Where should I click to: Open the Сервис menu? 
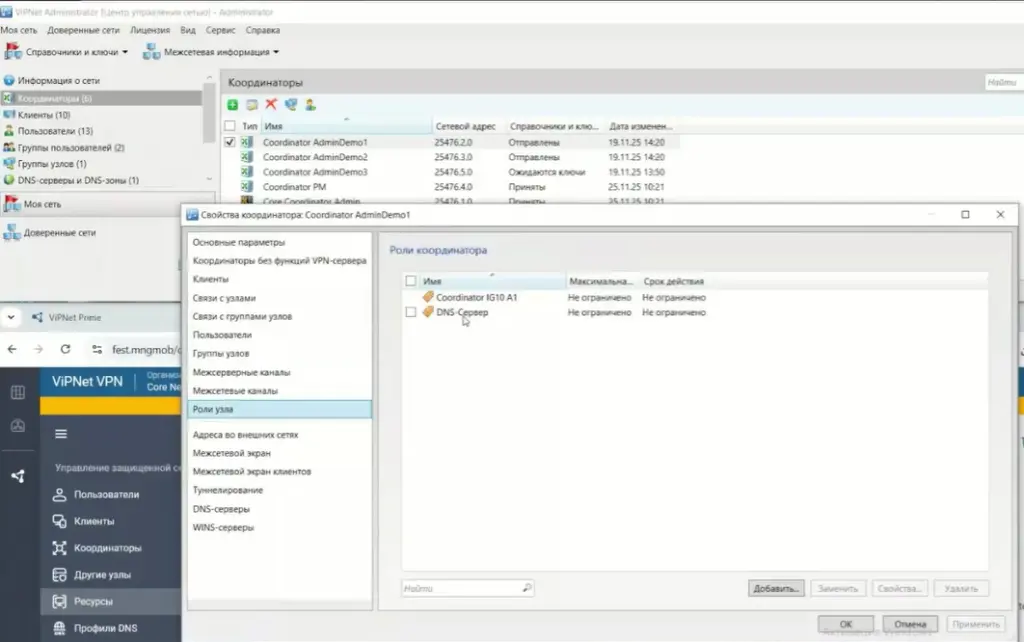[x=220, y=30]
